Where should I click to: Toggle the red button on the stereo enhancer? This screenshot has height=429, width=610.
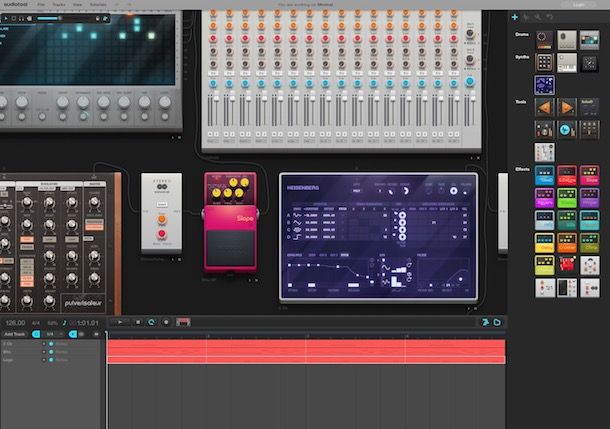pyautogui.click(x=162, y=234)
